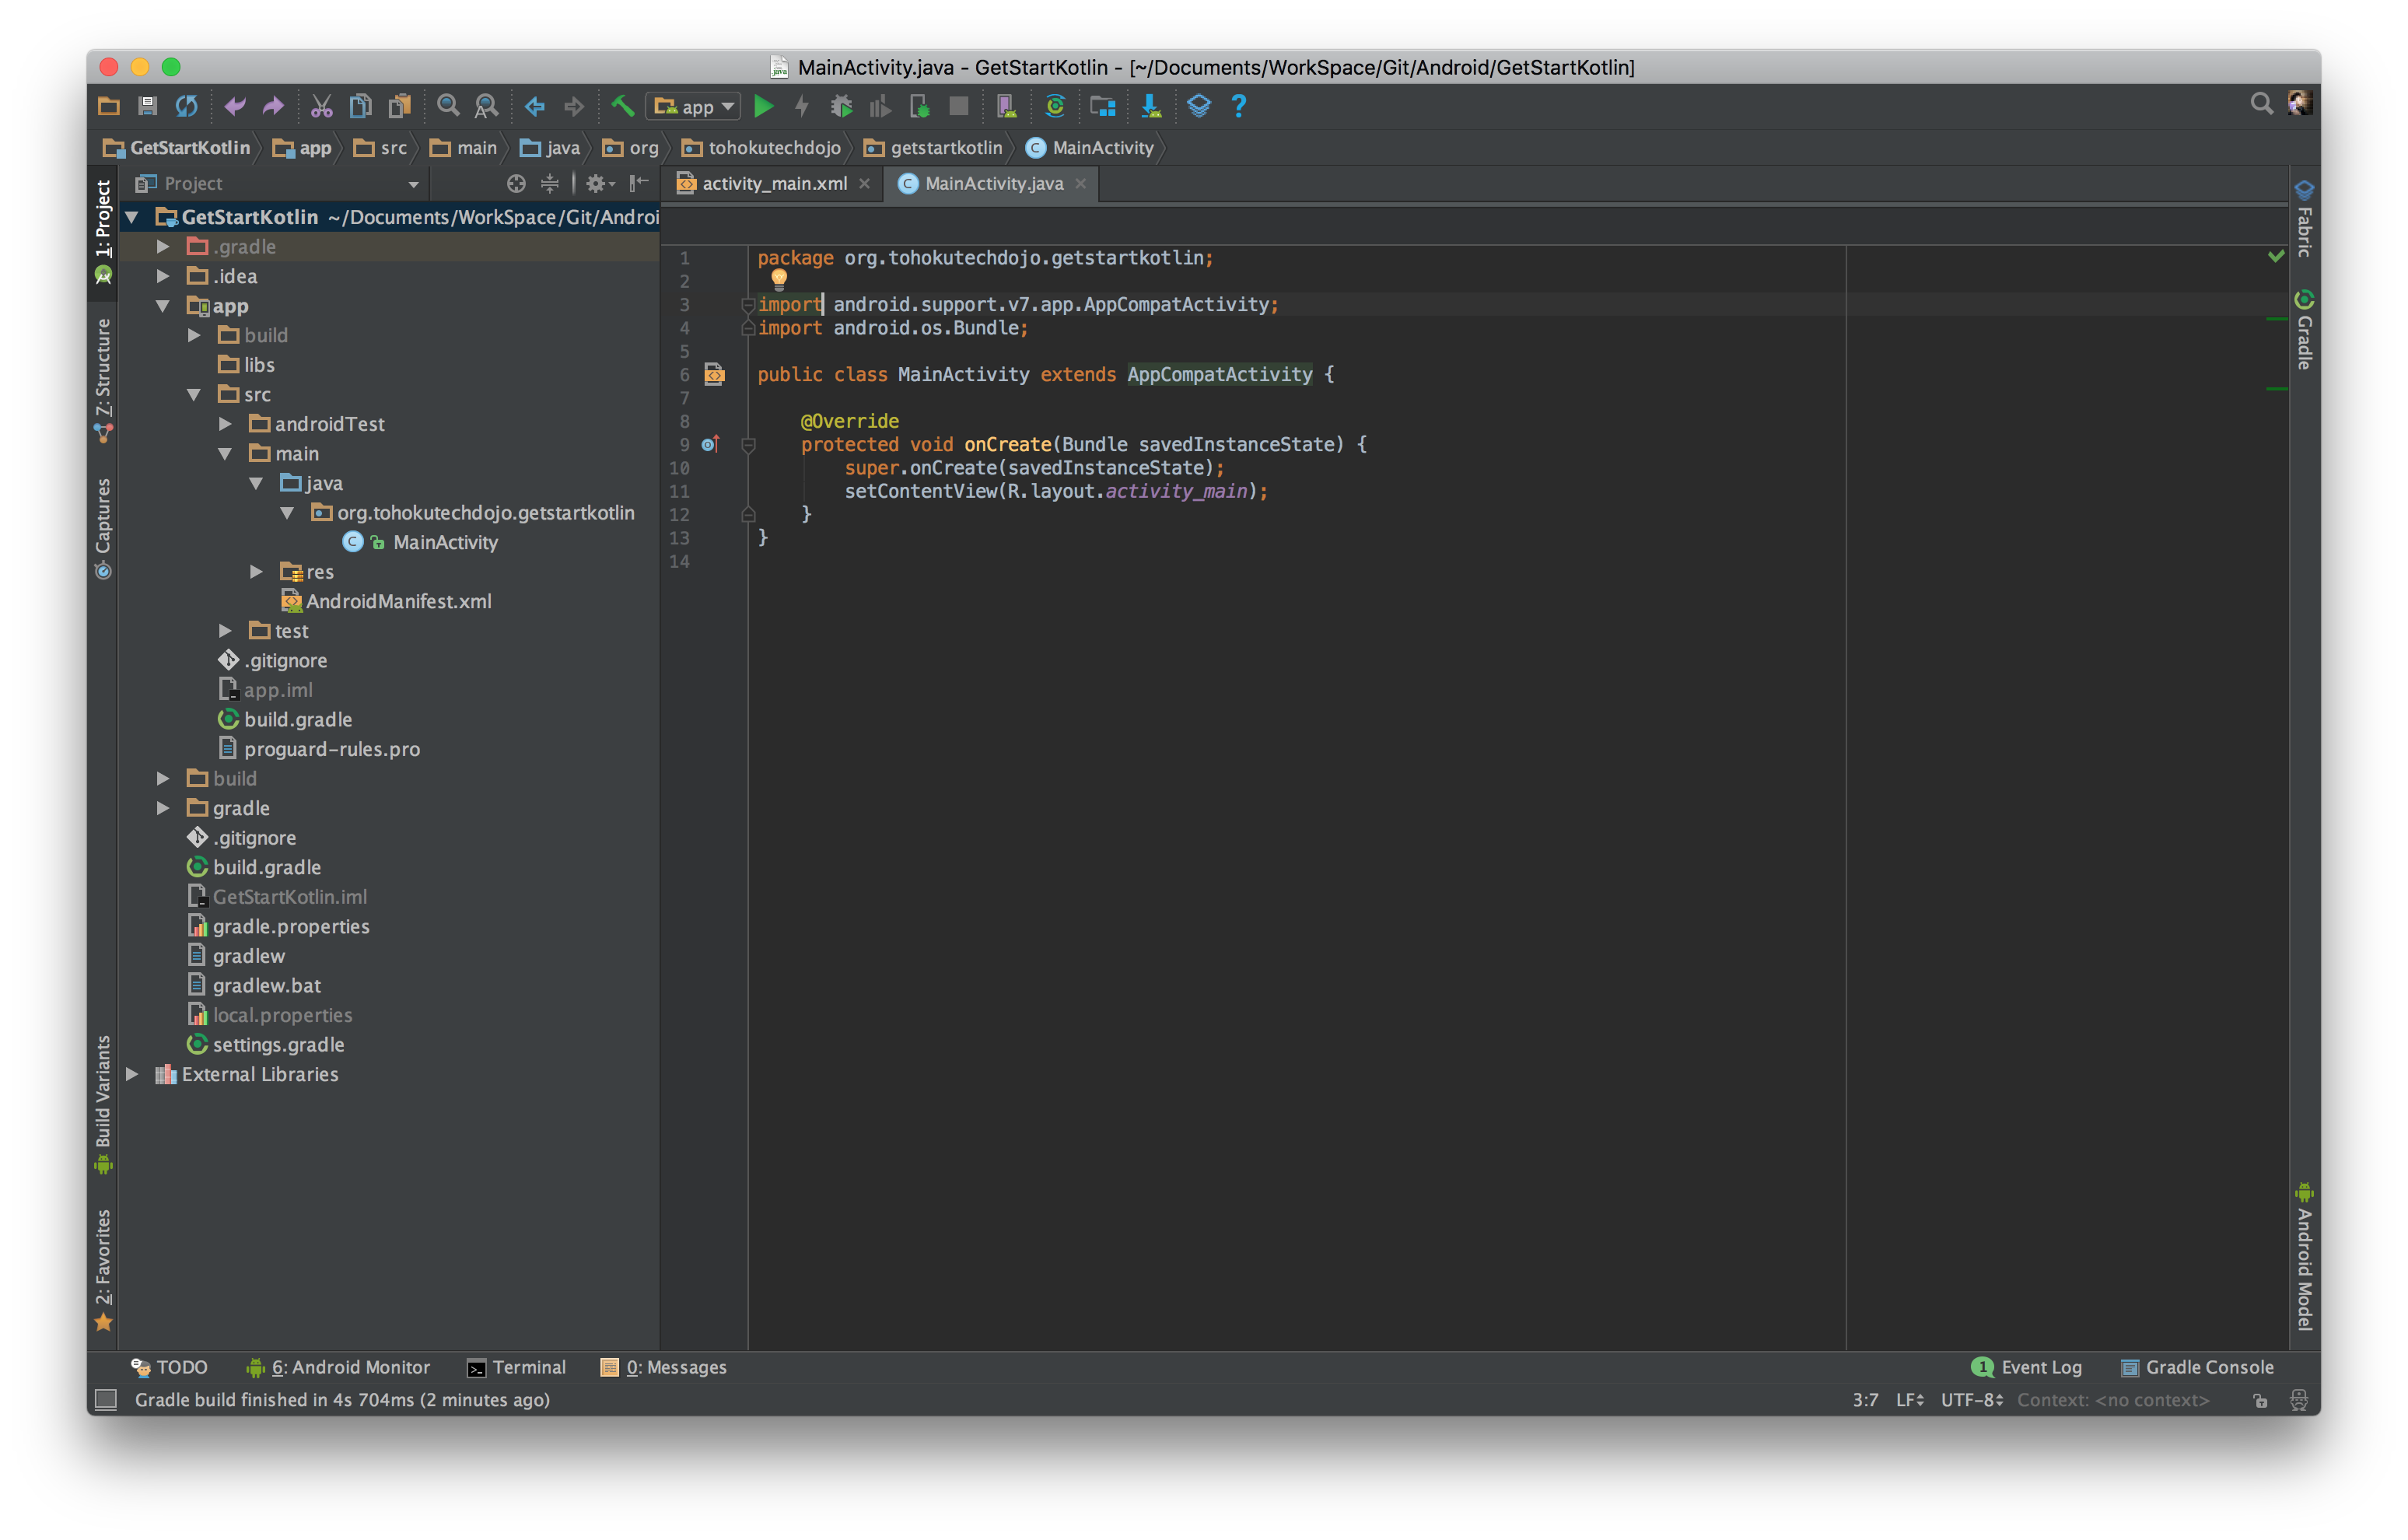The image size is (2408, 1540).
Task: Close the activity_main.xml tab
Action: 865,183
